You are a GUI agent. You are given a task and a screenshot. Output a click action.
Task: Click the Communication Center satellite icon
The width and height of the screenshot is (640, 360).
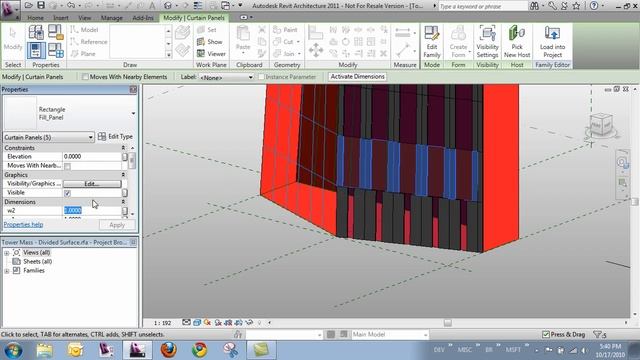coord(564,6)
